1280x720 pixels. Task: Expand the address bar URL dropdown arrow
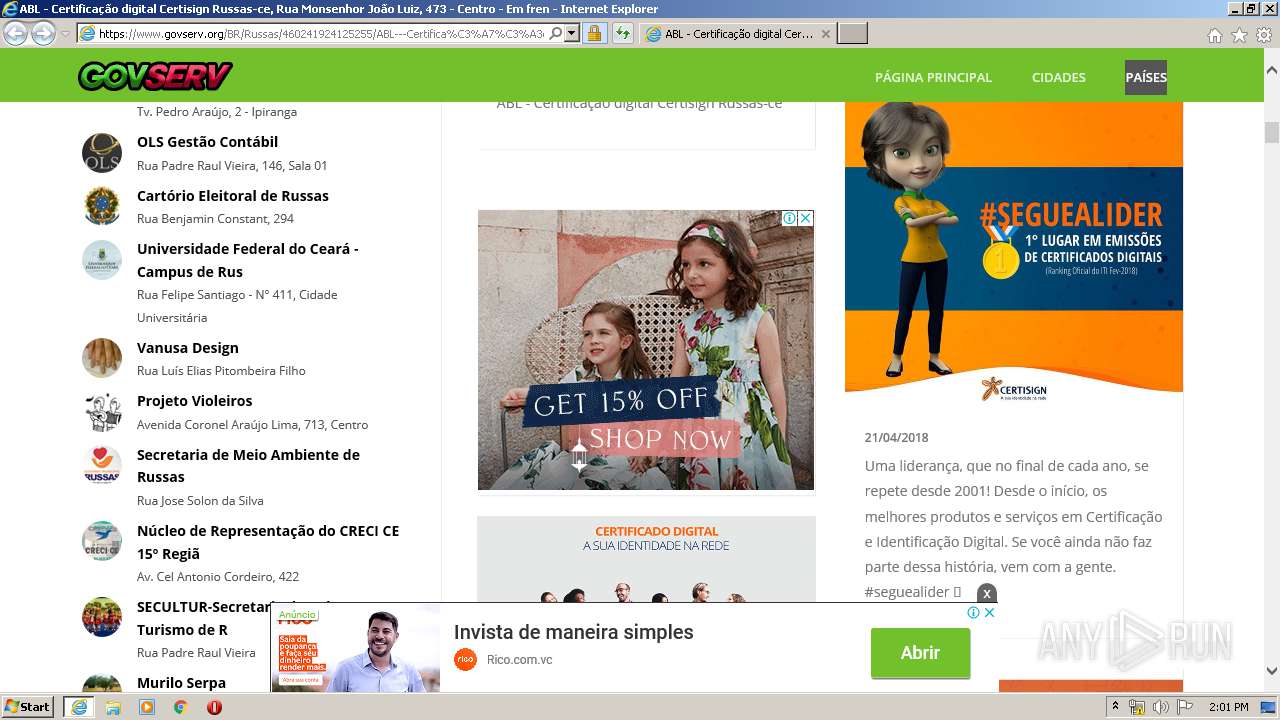(572, 33)
